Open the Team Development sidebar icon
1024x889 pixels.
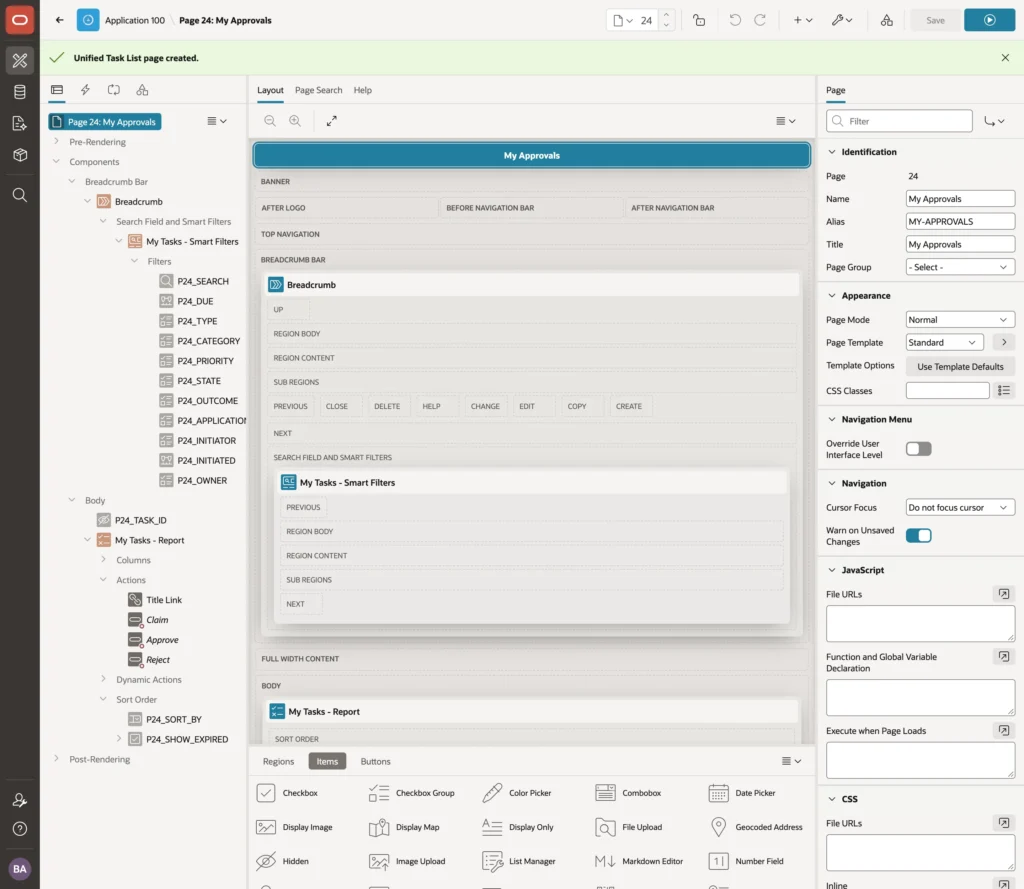(x=20, y=123)
